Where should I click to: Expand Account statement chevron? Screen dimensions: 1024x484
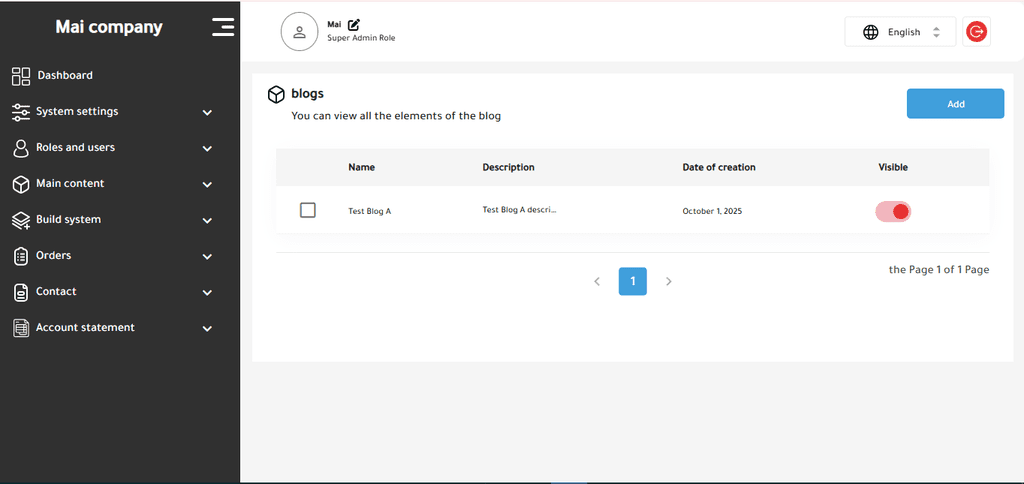(x=207, y=329)
